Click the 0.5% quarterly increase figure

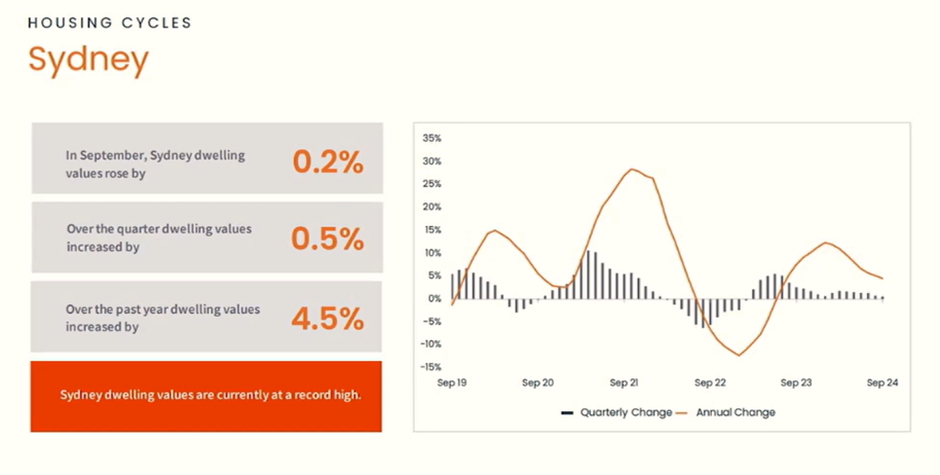[327, 238]
